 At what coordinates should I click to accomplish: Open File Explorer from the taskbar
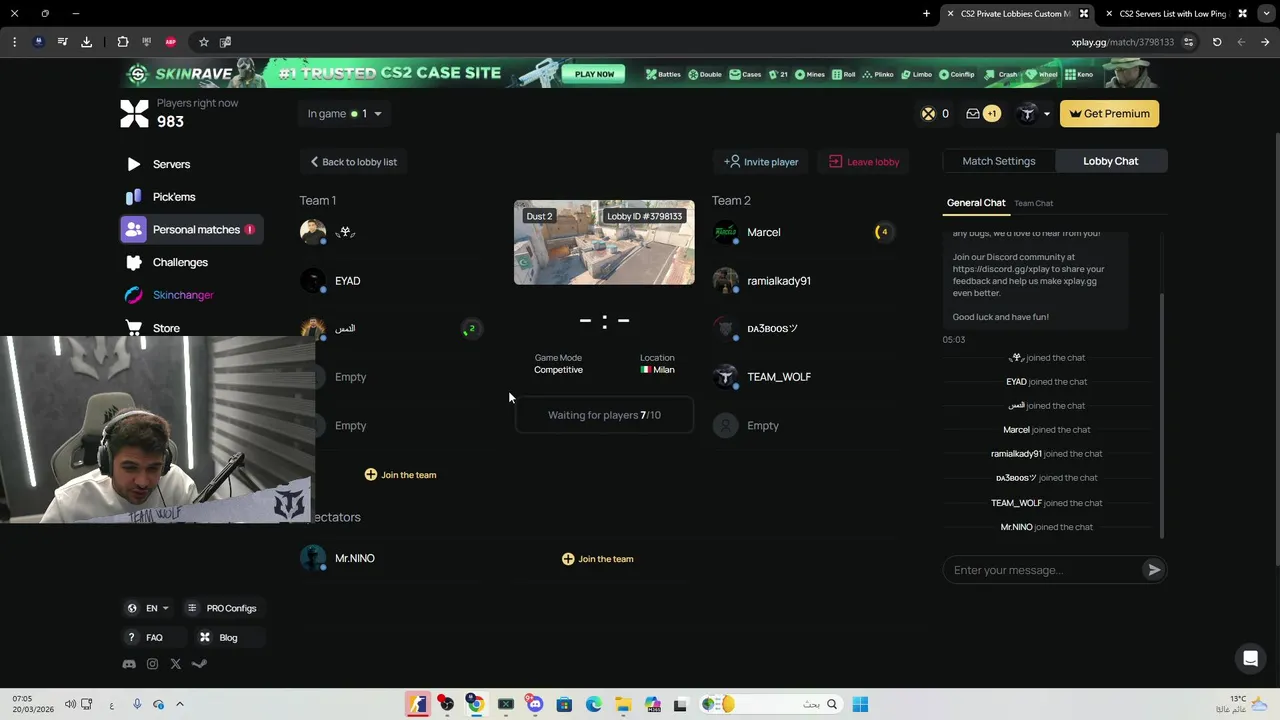[x=623, y=704]
